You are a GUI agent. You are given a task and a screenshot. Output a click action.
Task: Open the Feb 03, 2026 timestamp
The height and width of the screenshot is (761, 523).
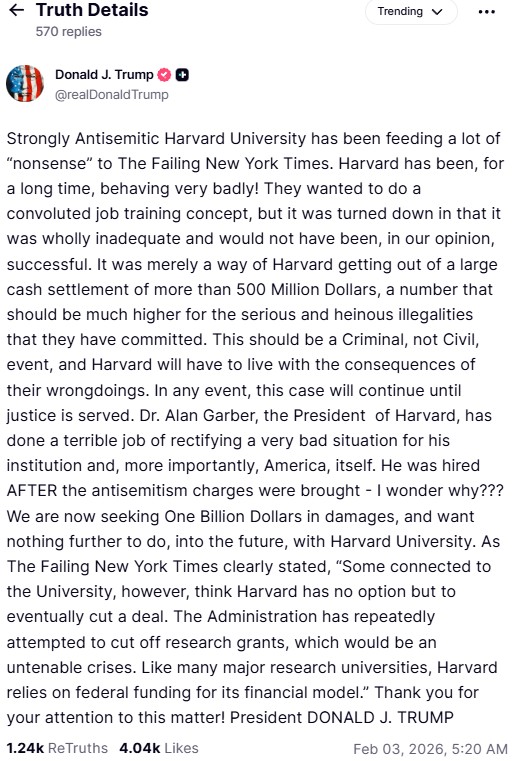[x=430, y=749]
